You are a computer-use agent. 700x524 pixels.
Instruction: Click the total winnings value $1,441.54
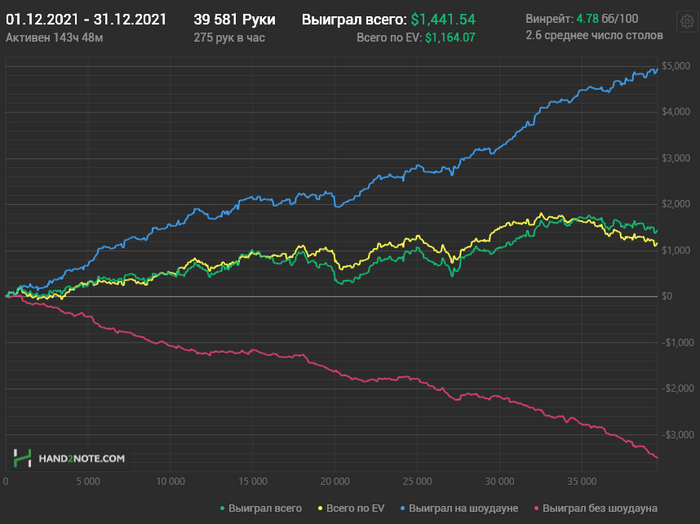point(443,20)
